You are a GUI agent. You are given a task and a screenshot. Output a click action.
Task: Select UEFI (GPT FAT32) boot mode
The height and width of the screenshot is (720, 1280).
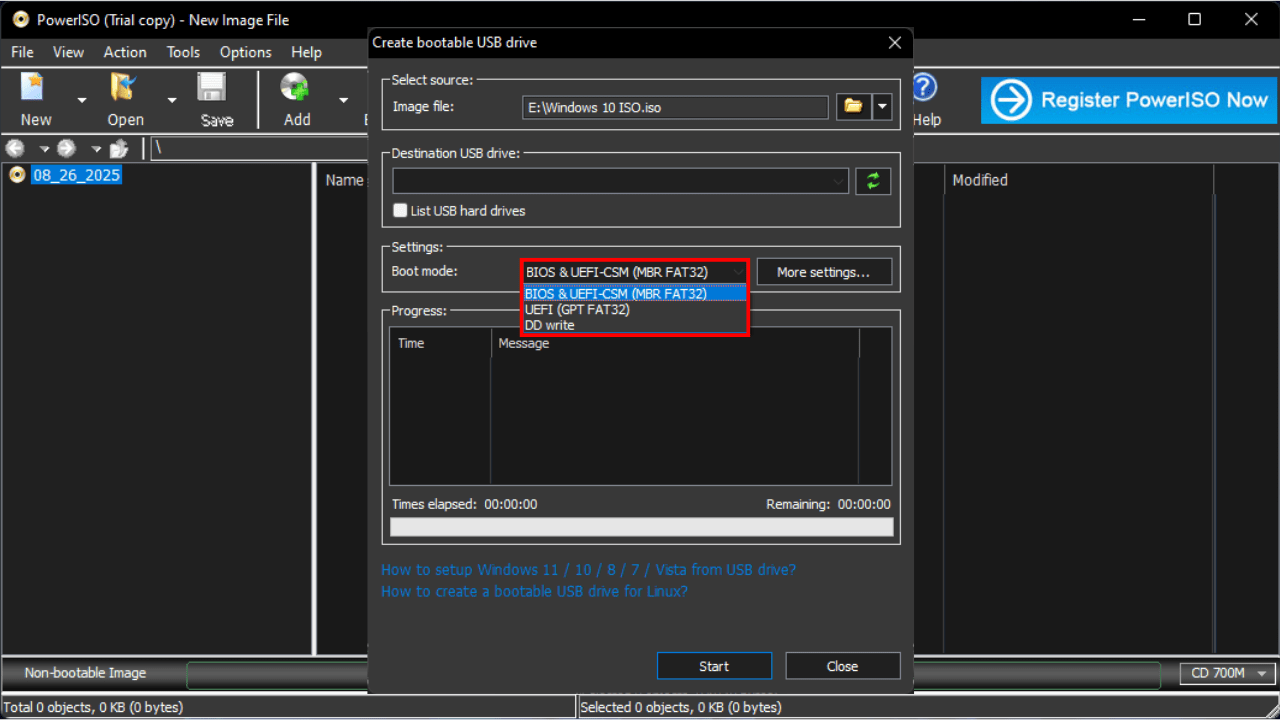point(578,309)
